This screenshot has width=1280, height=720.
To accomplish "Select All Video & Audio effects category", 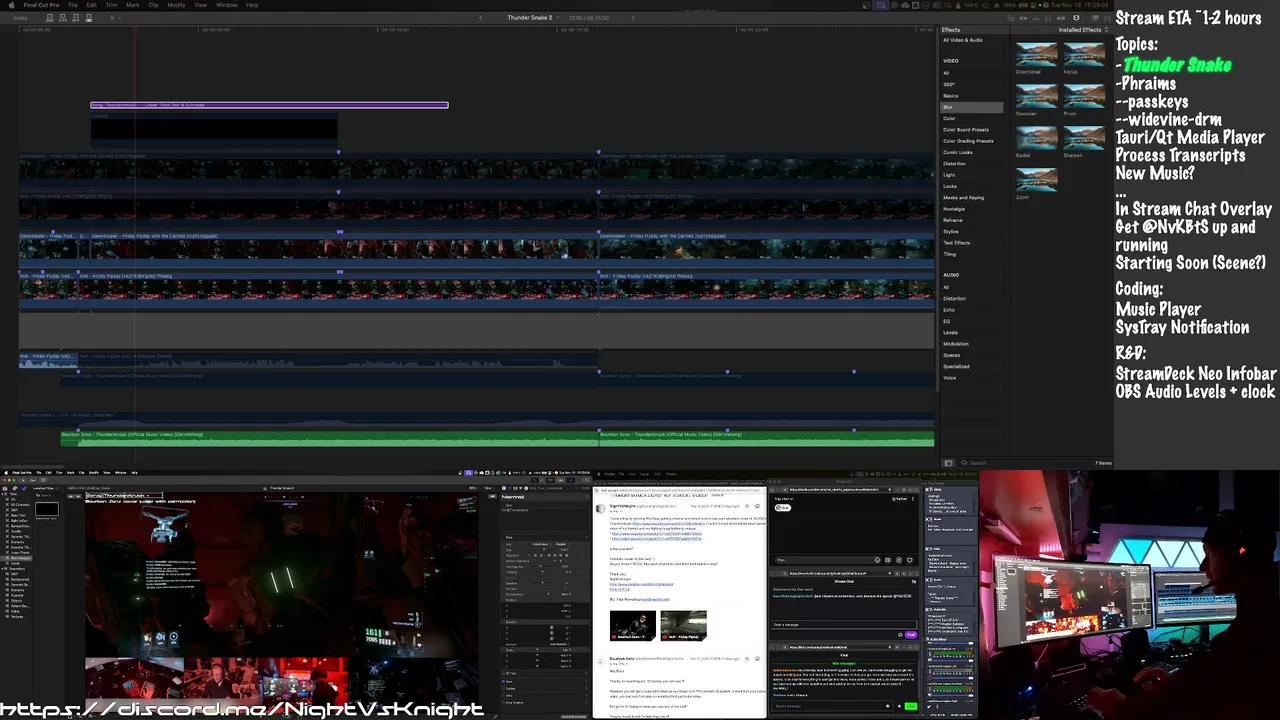I will coord(963,40).
